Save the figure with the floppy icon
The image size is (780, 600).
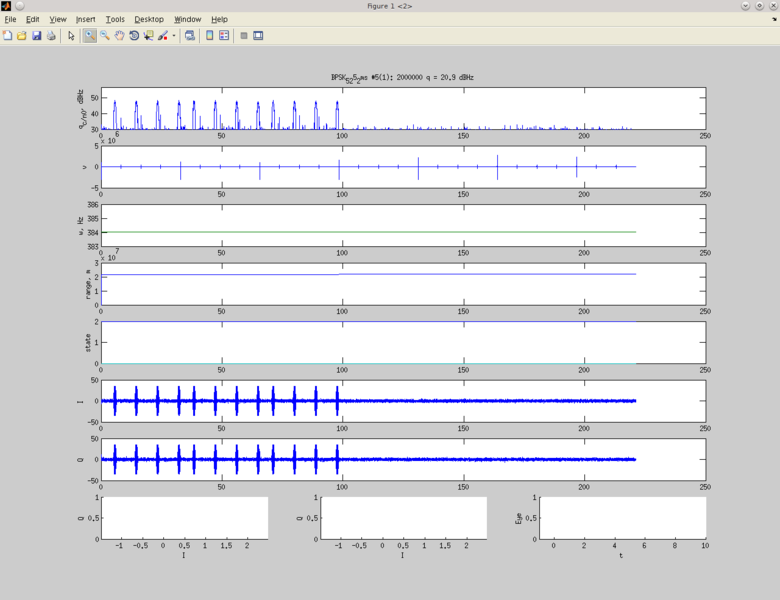[37, 36]
